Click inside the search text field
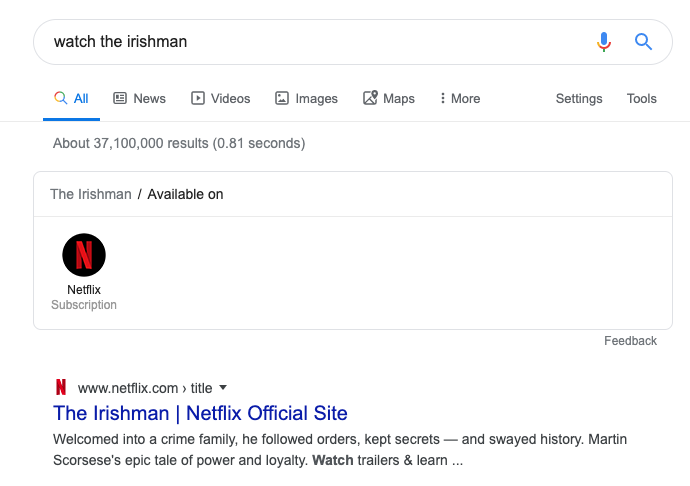 pos(300,42)
